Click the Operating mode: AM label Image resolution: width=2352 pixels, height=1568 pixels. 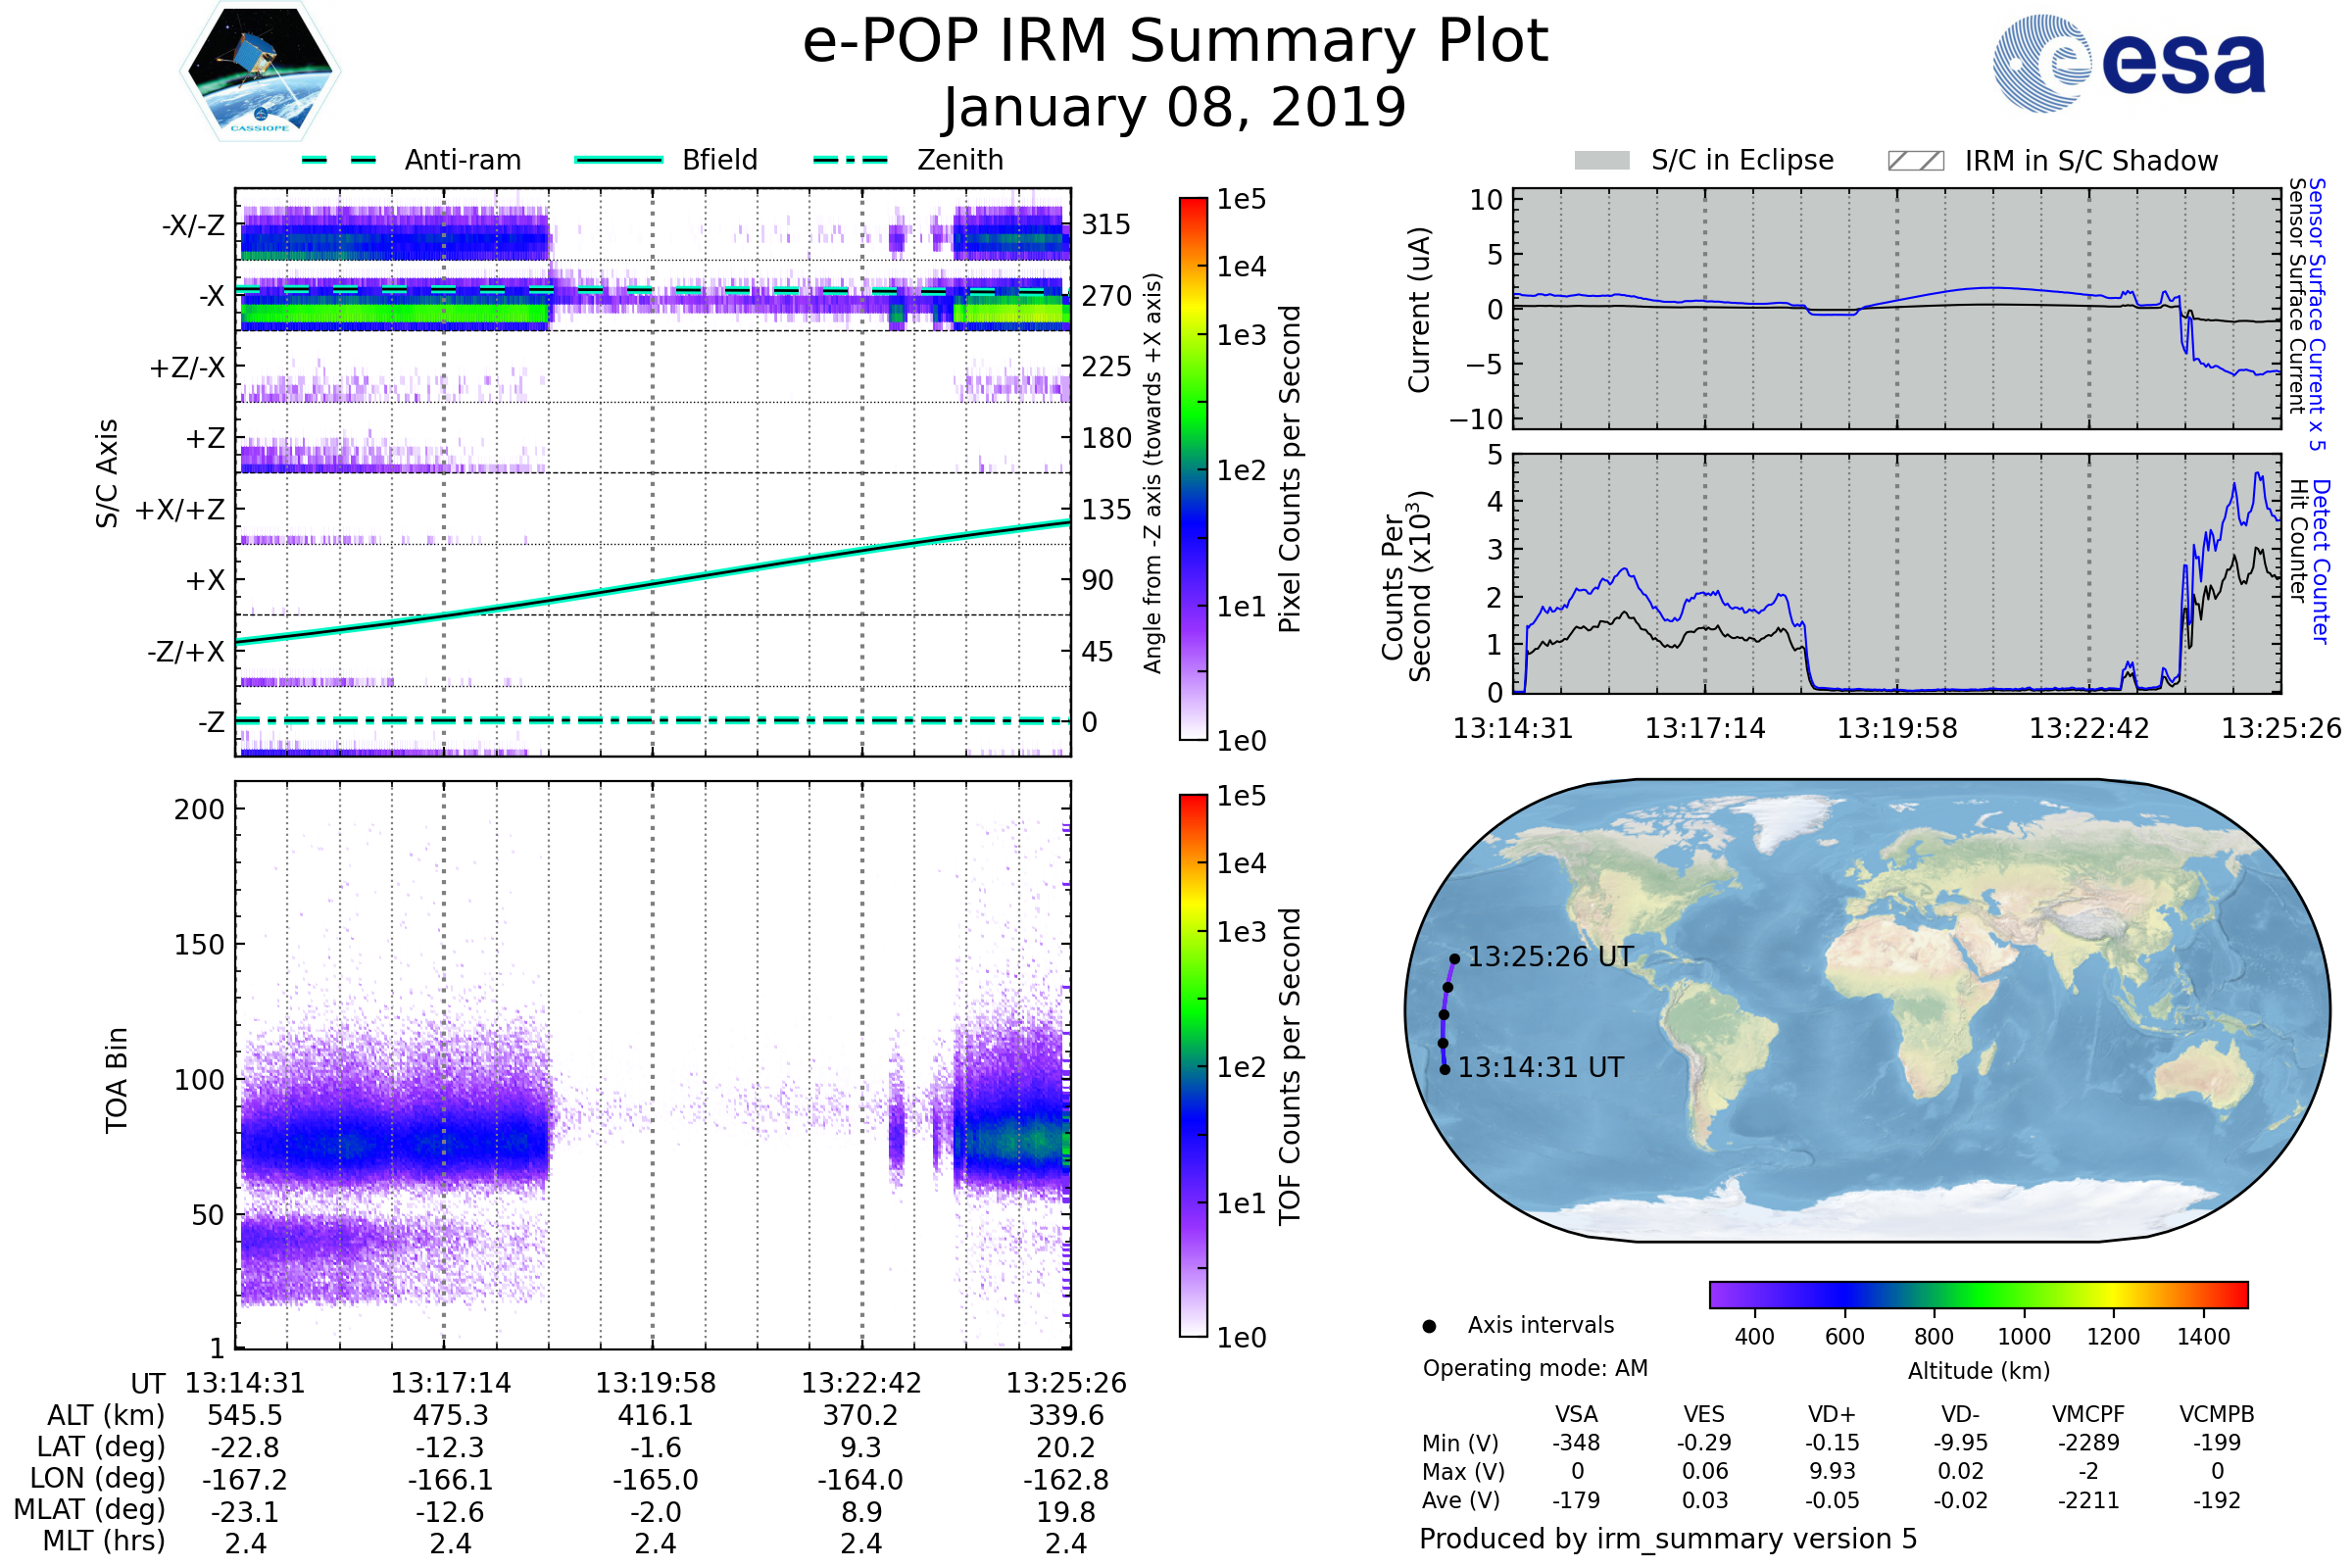[1535, 1368]
